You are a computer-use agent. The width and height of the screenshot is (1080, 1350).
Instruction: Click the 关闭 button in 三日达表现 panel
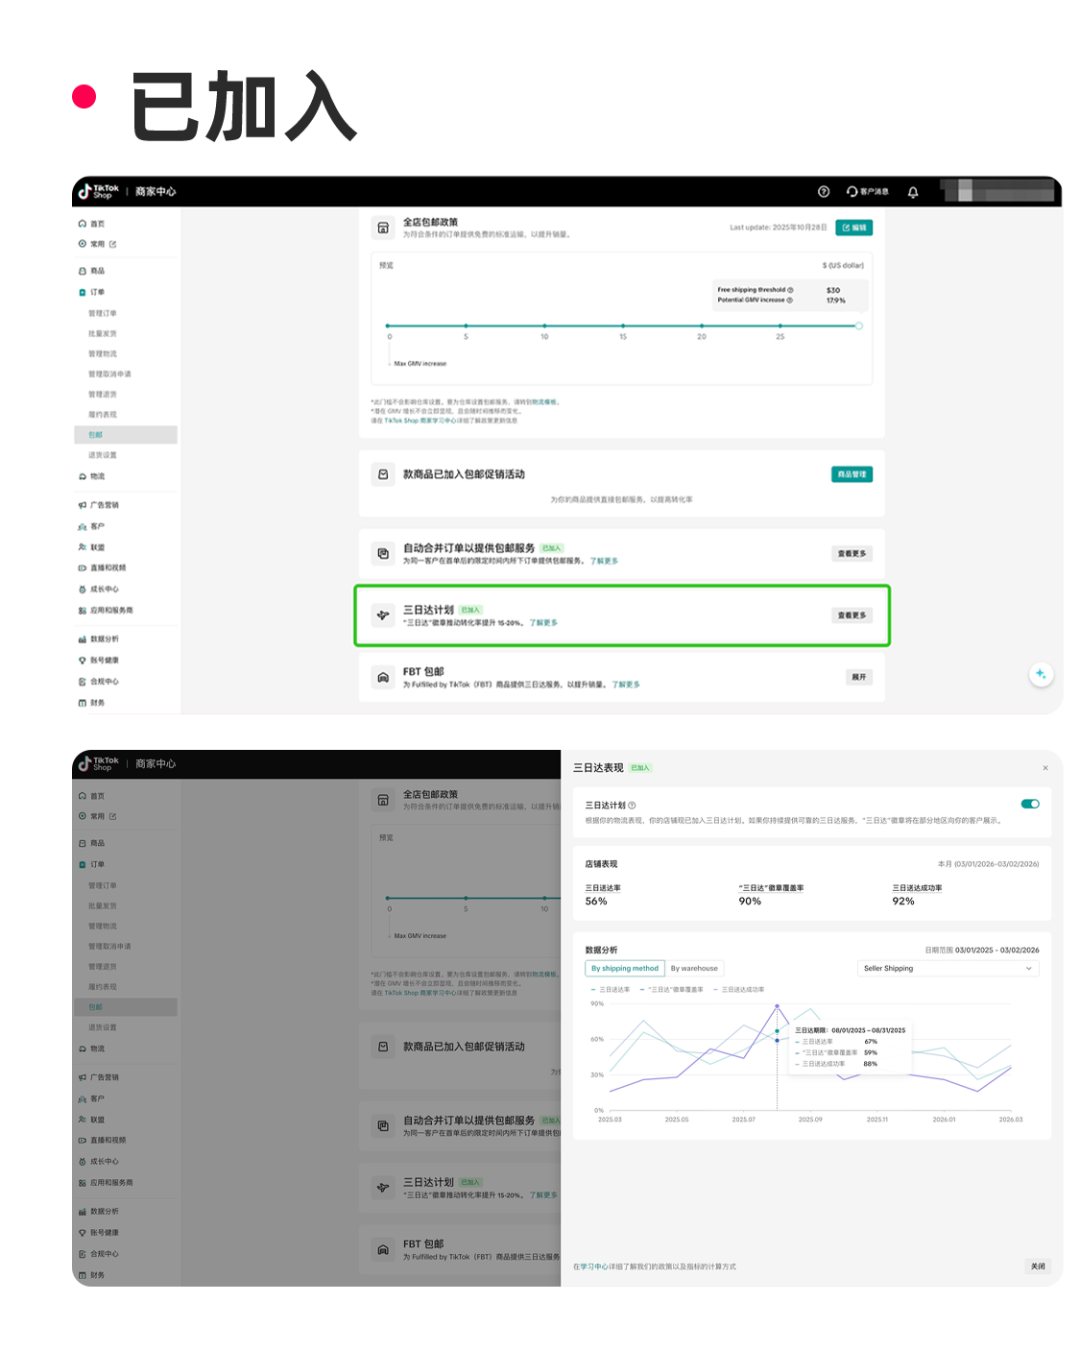[x=1038, y=1266]
